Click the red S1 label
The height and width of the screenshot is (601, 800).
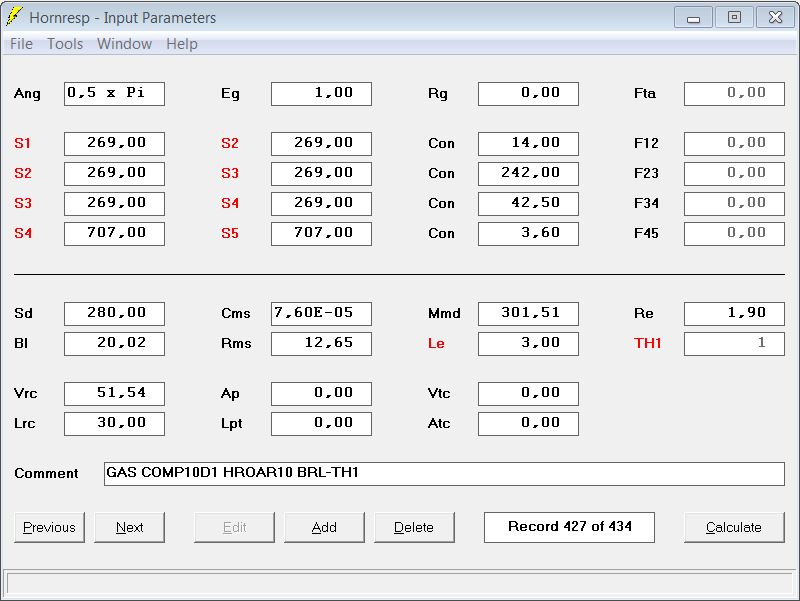tap(22, 143)
